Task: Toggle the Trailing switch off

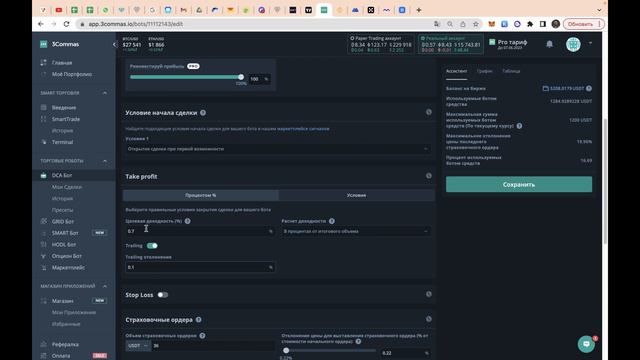Action: (152, 246)
